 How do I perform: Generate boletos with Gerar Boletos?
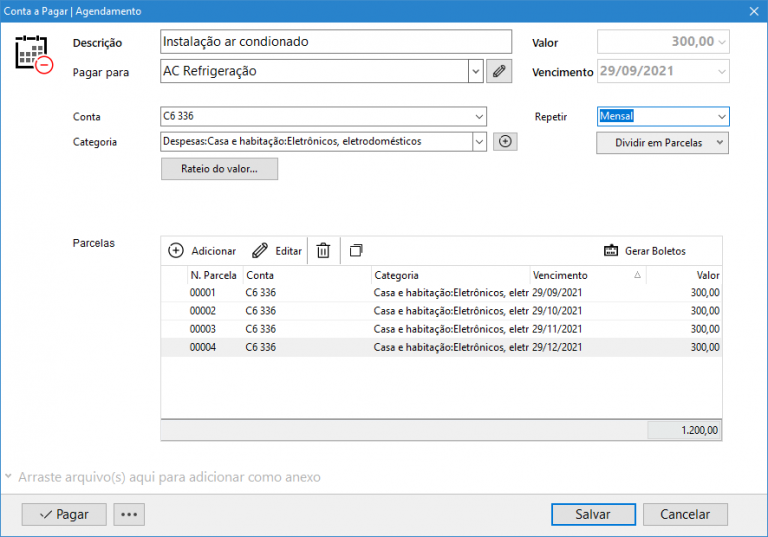point(645,250)
